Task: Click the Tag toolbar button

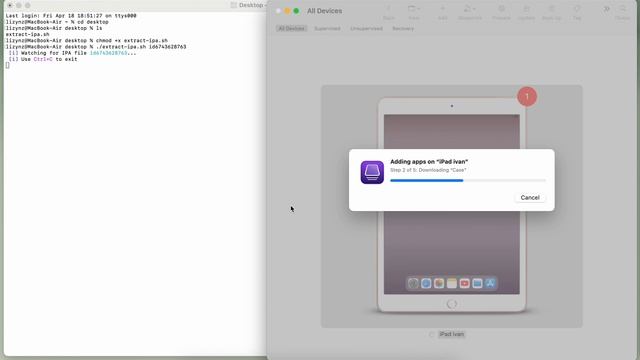Action: [x=577, y=12]
